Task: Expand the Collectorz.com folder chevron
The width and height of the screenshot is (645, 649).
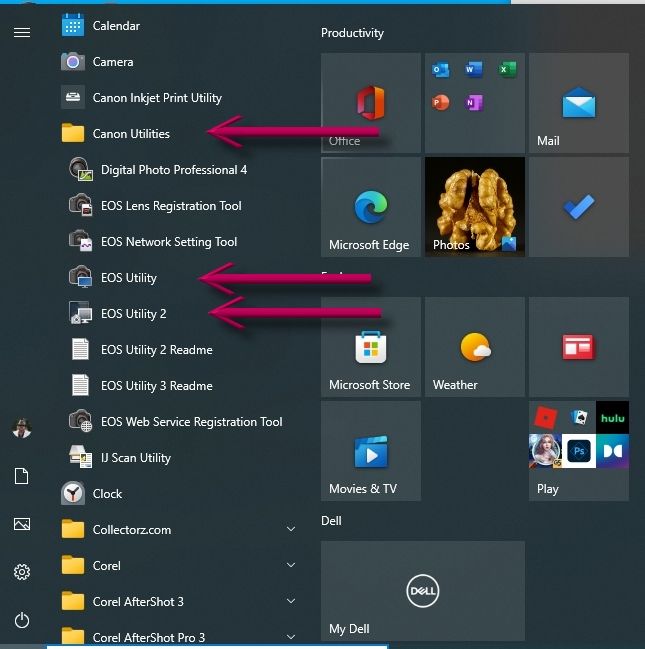Action: (291, 529)
